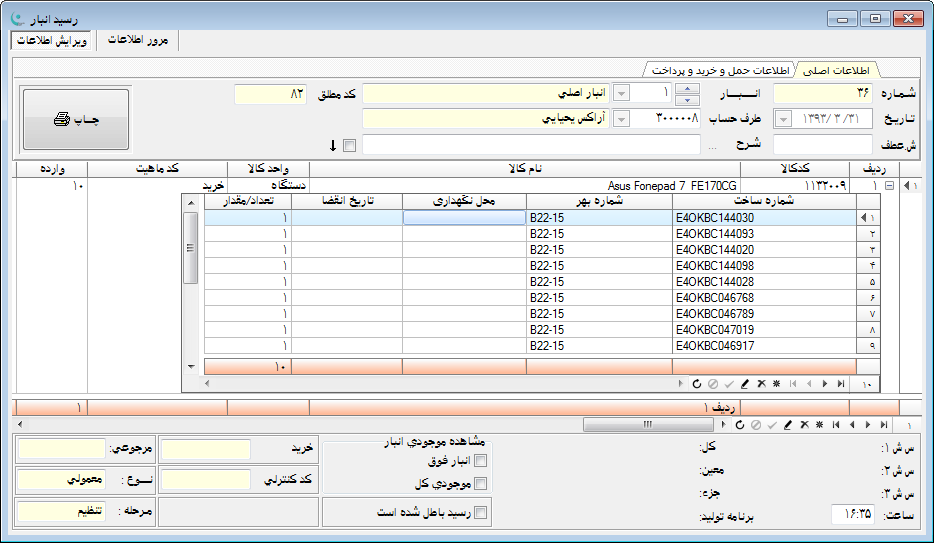934x543 pixels.
Task: Click the ساعت time field showing ۱۶:۳۵
Action: click(x=853, y=514)
